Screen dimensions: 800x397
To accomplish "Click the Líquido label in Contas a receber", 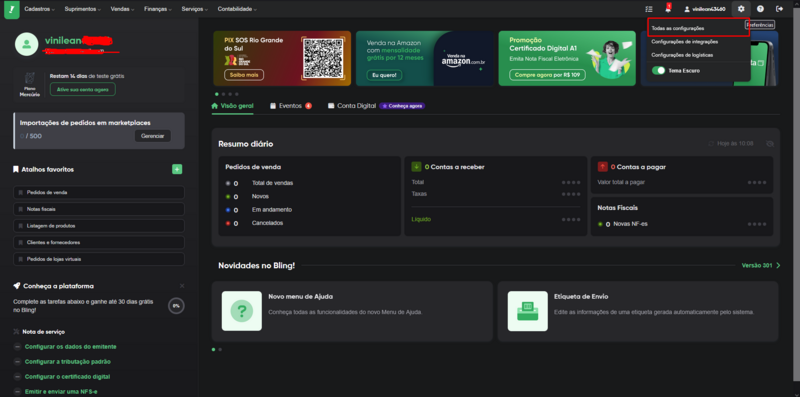I will (x=421, y=219).
